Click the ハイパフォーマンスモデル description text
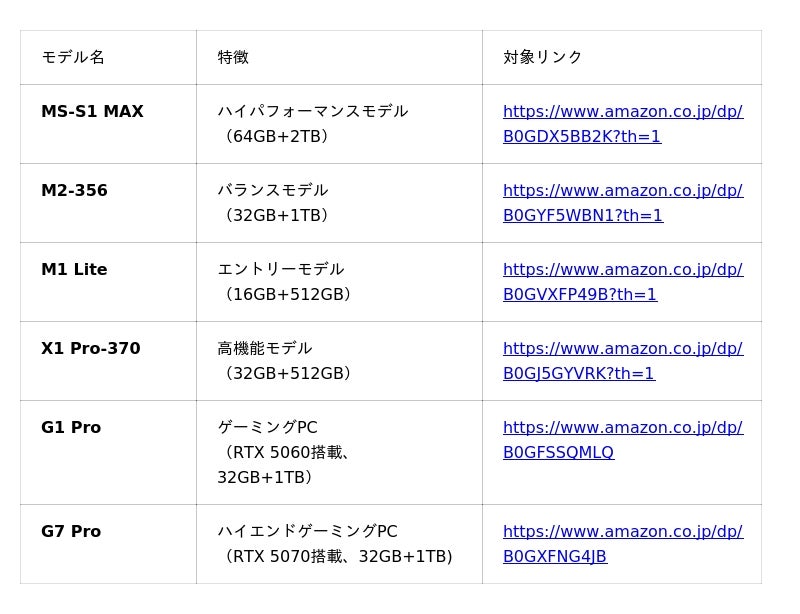800x614 pixels. pos(313,111)
